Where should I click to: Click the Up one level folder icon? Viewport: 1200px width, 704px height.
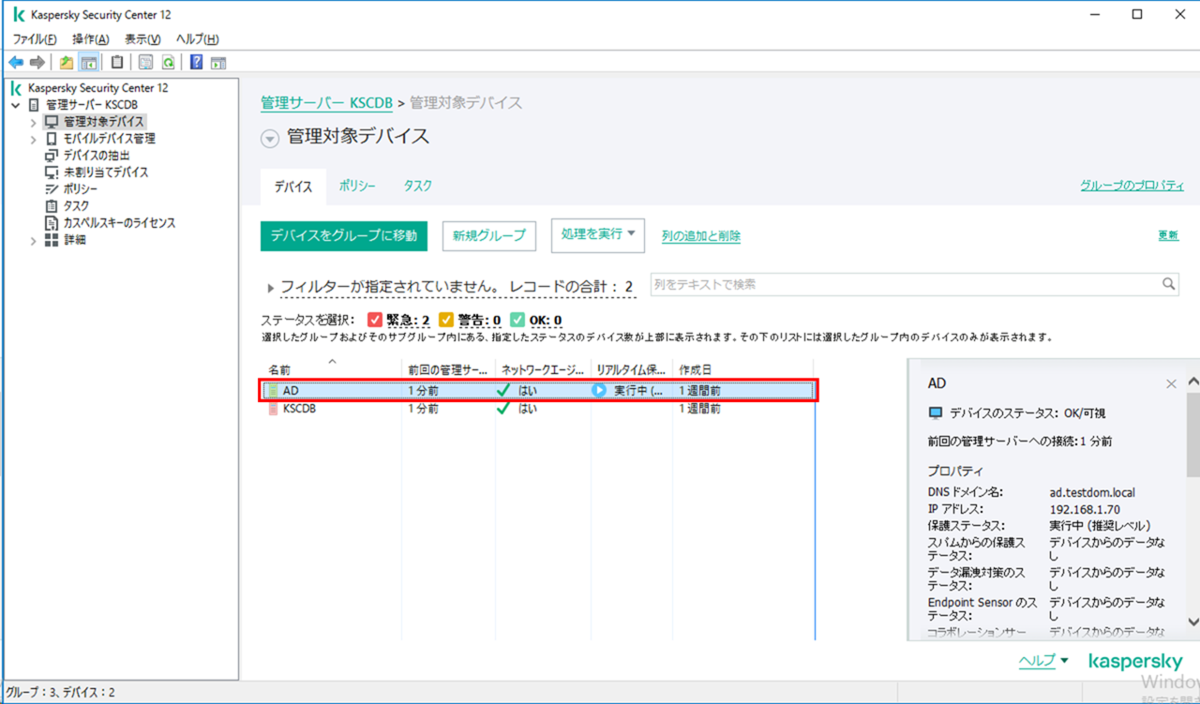point(67,62)
